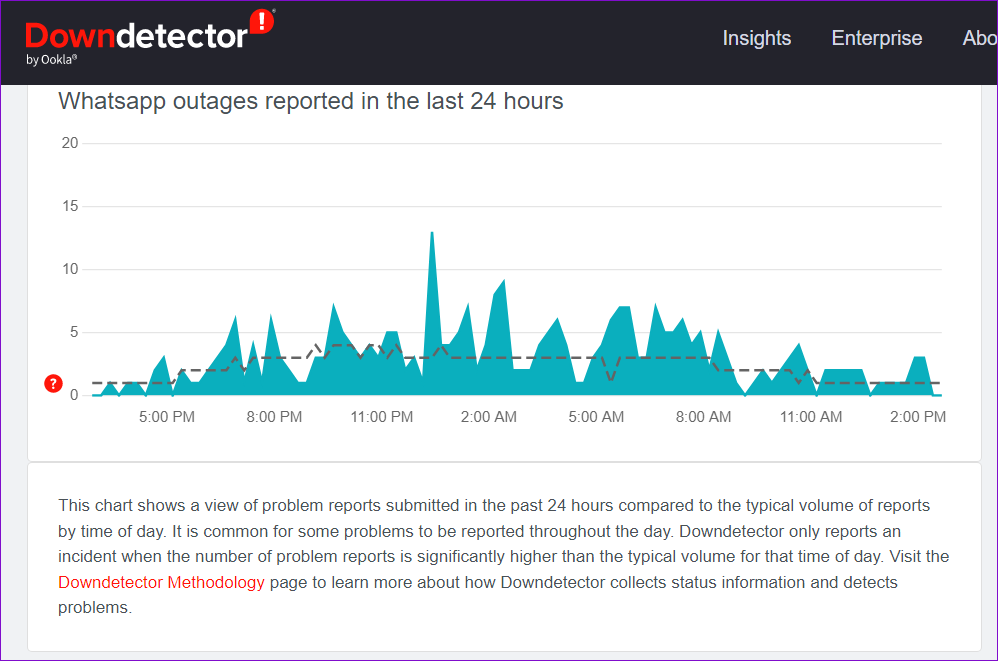
Task: Click the 2:00 AM axis label
Action: (488, 417)
